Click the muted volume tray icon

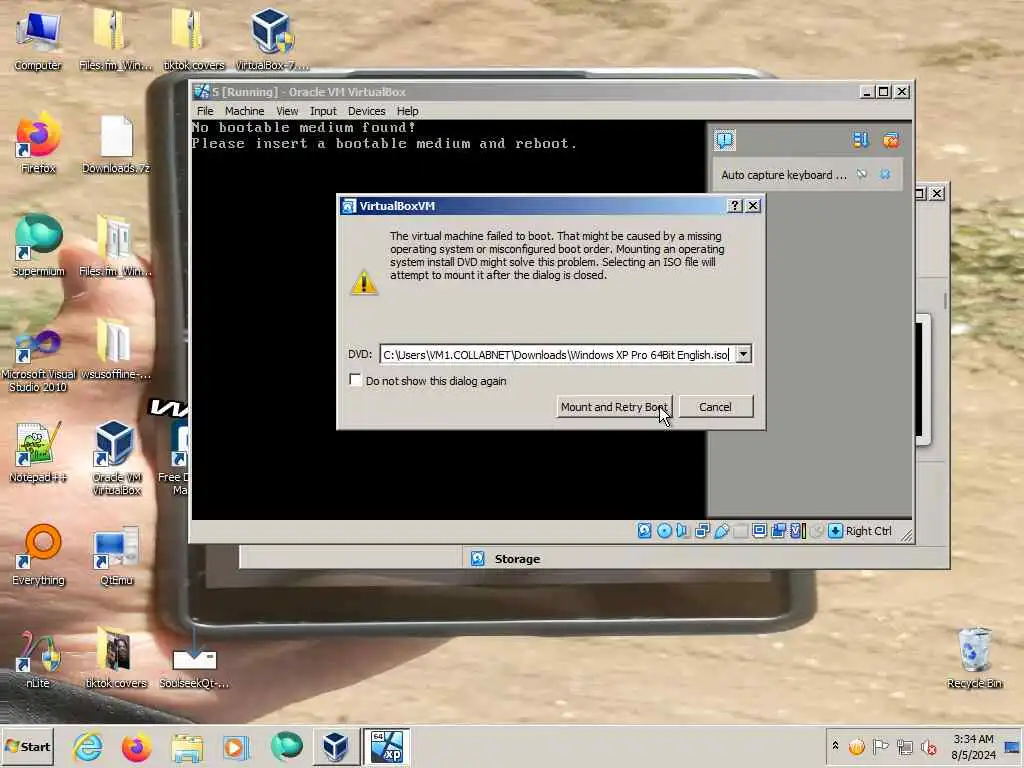pyautogui.click(x=929, y=746)
